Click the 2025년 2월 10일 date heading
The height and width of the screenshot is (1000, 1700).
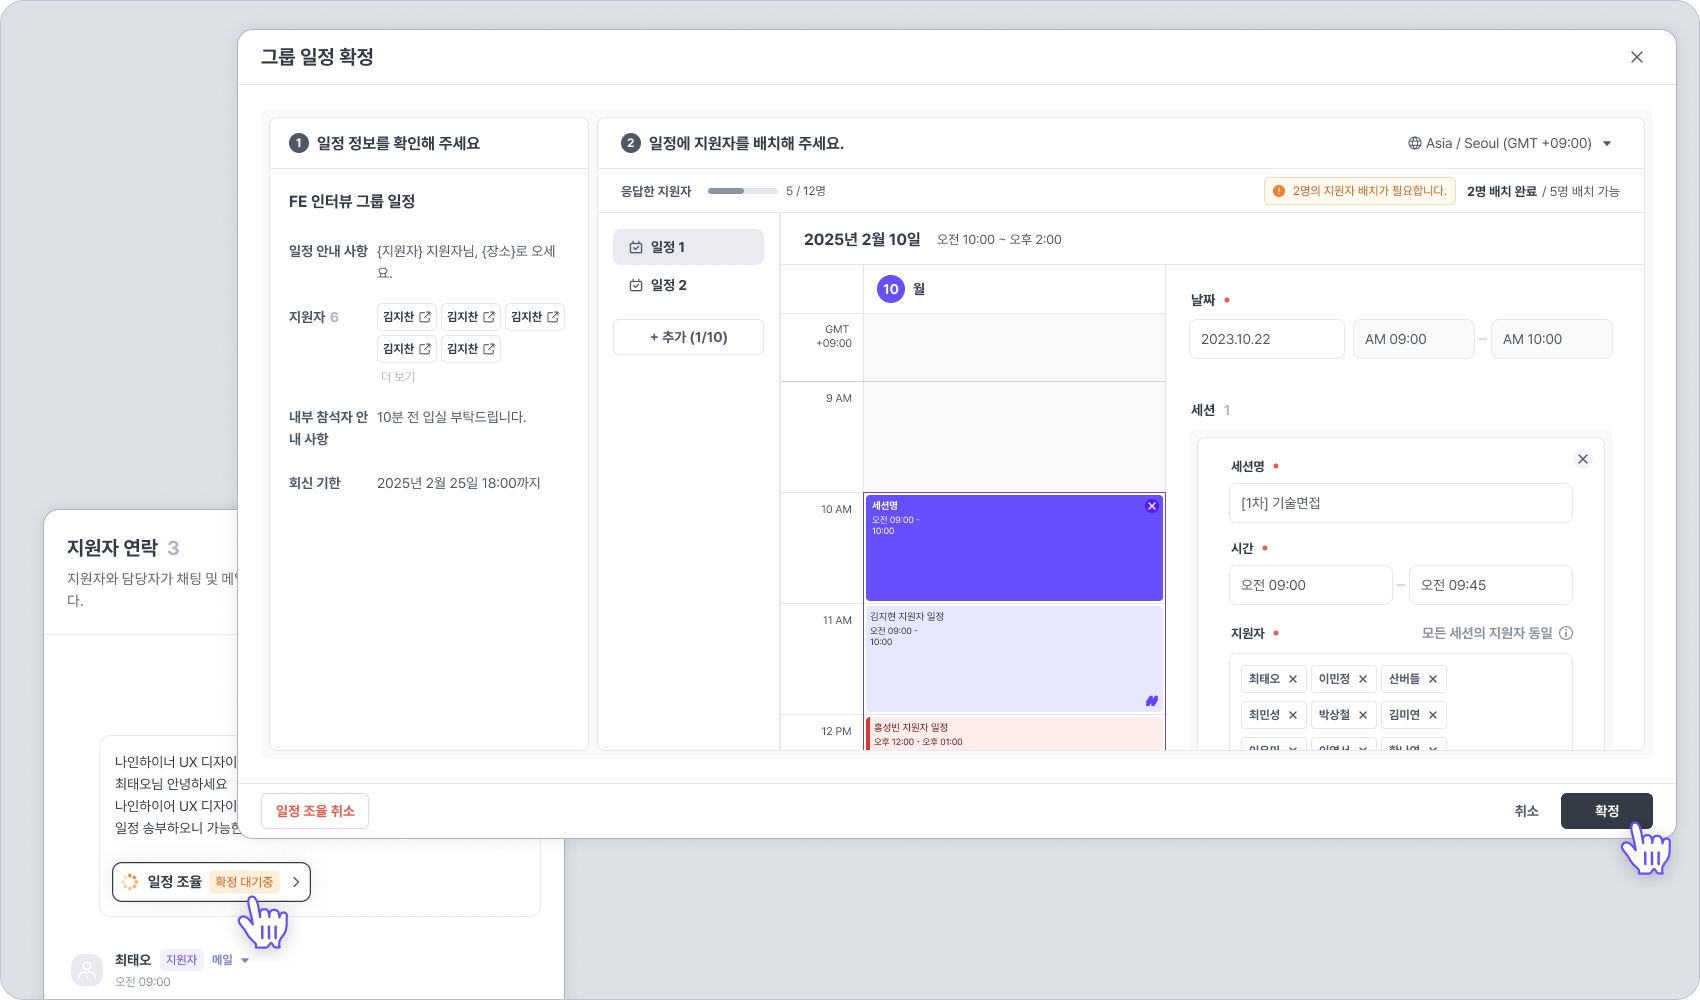point(862,239)
